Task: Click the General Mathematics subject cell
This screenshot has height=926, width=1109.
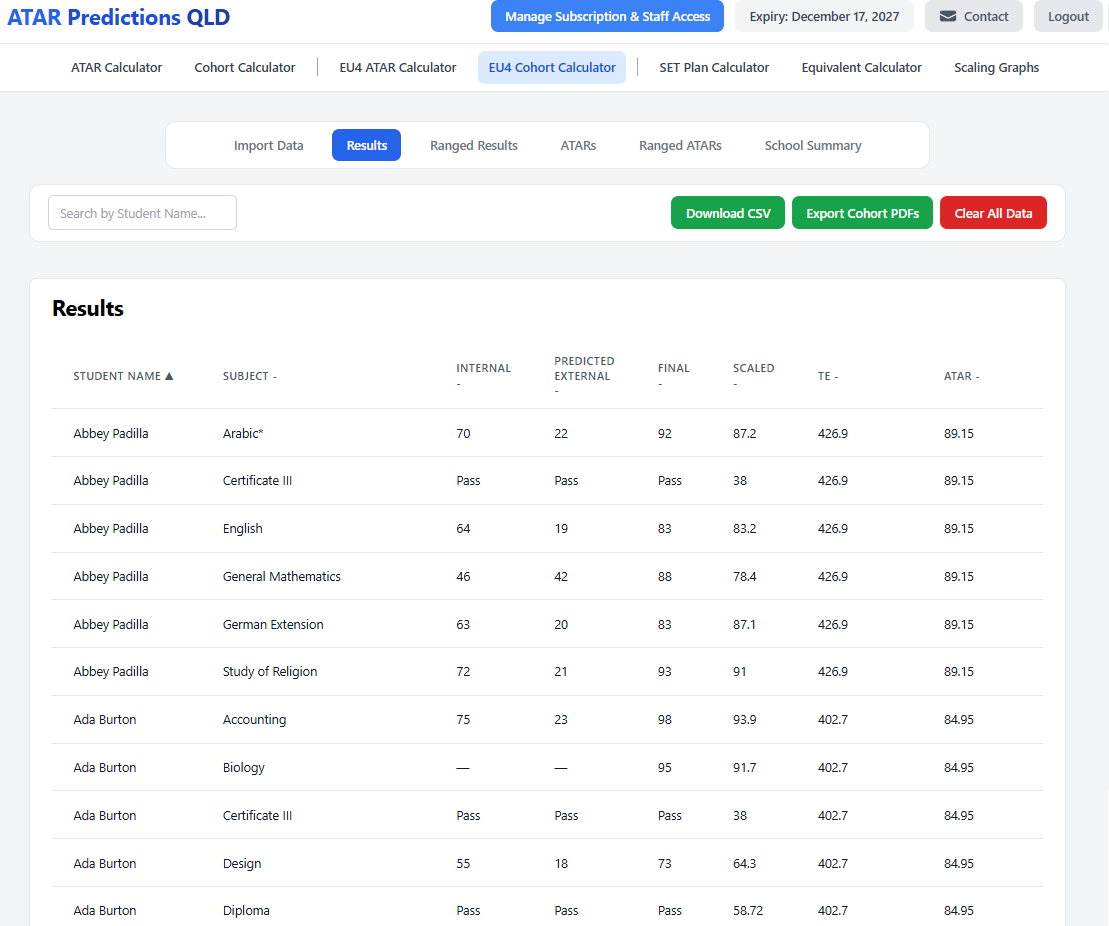Action: pos(281,577)
